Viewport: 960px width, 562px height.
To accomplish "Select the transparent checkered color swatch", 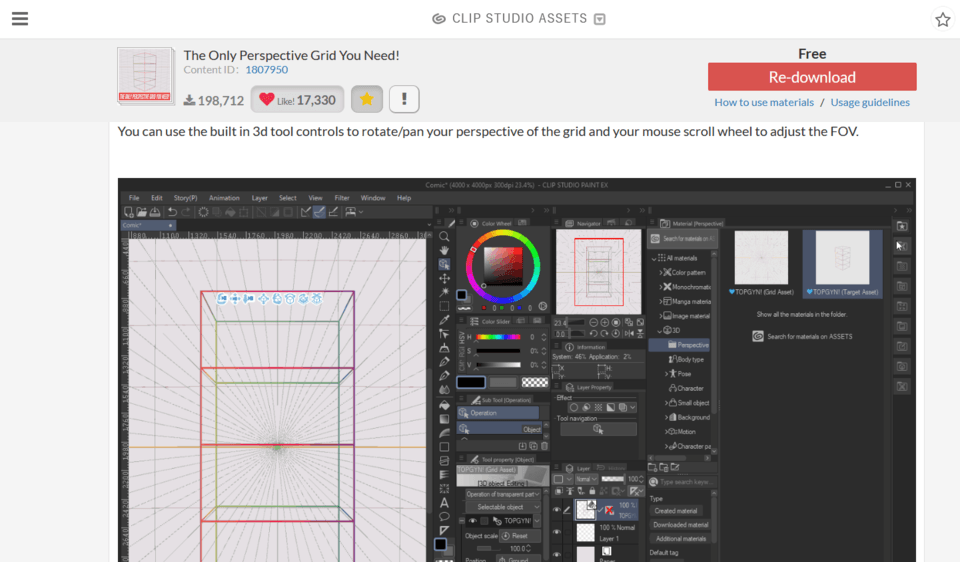I will (534, 383).
